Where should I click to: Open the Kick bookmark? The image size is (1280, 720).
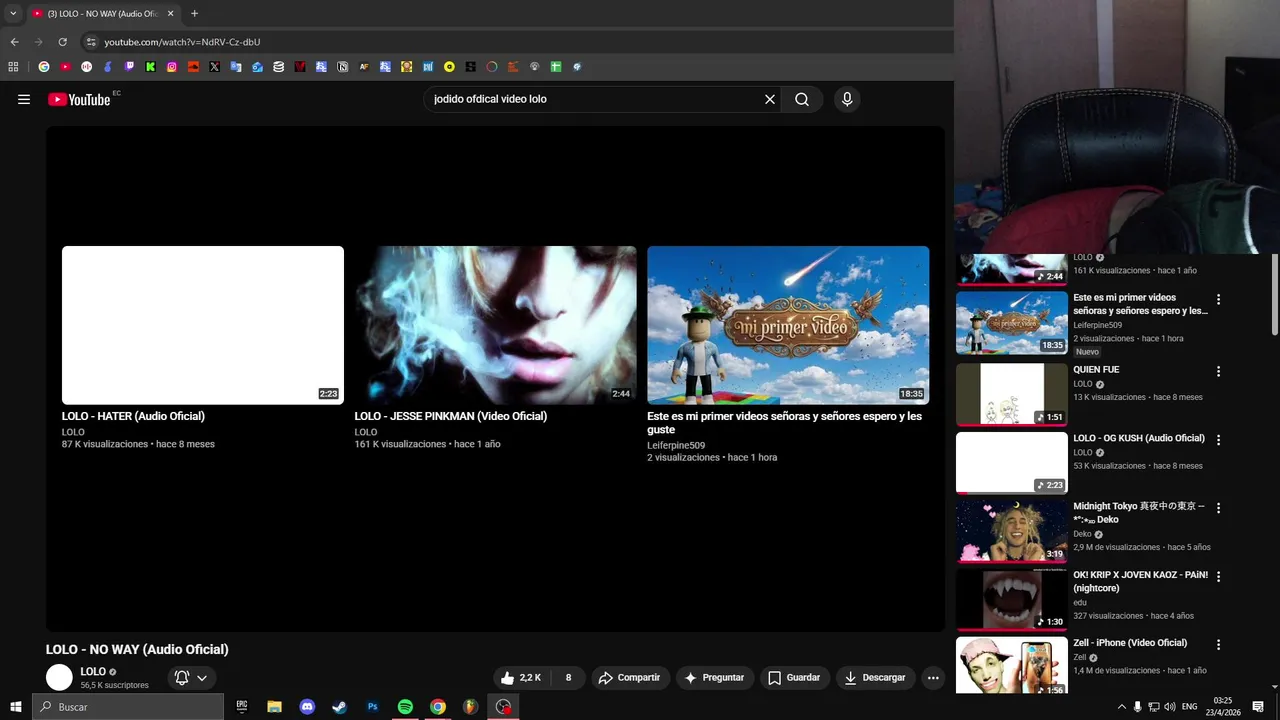150,67
